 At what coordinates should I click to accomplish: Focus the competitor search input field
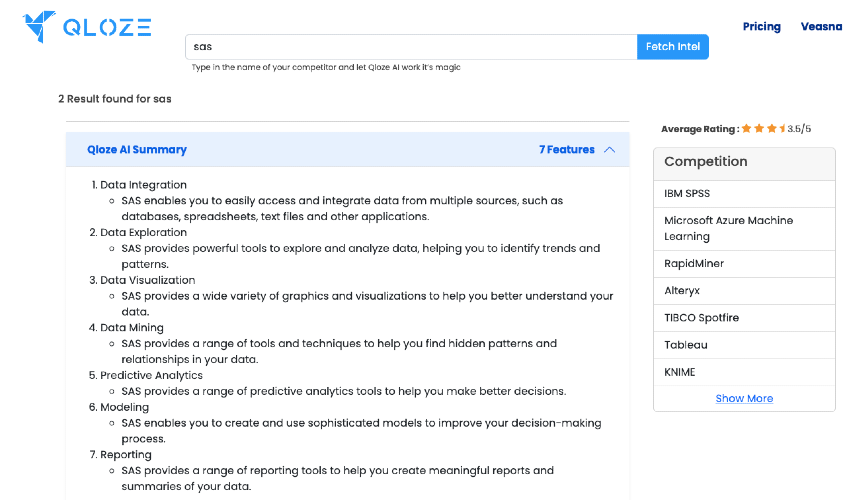(411, 47)
